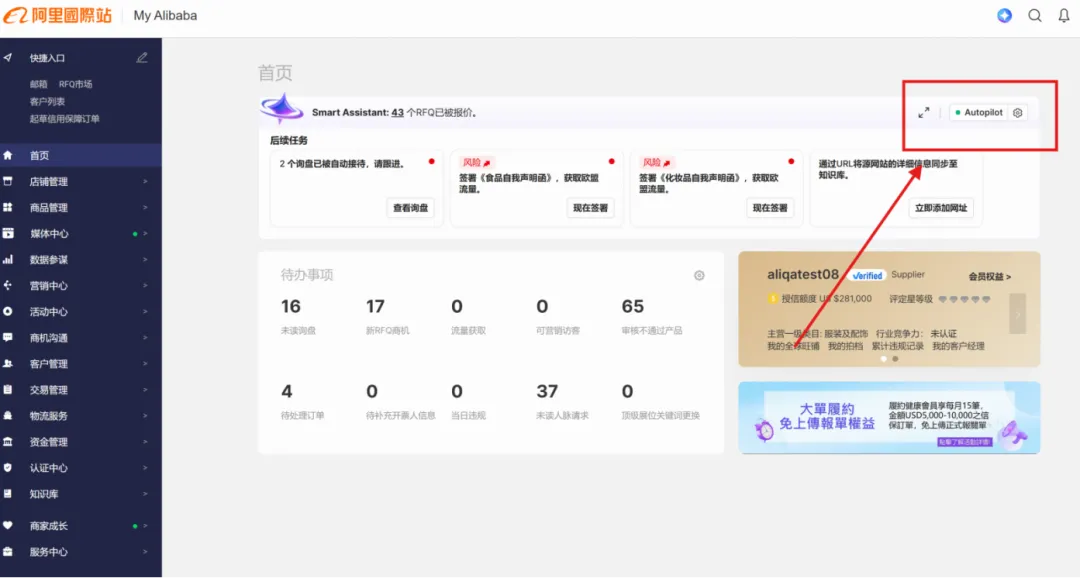
Task: Expand the Smart Assistant panel with arrows icon
Action: point(924,112)
